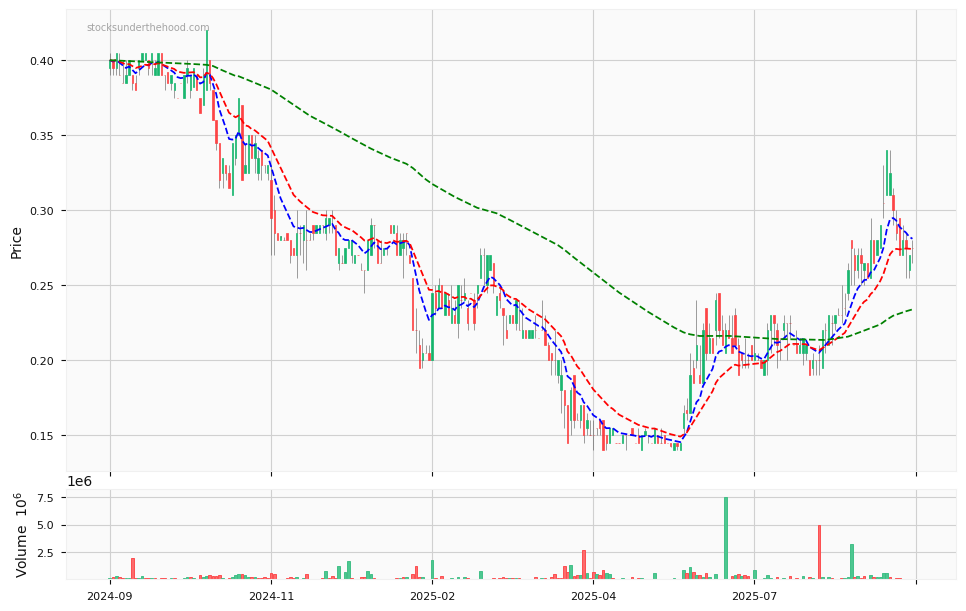Click the 2024-11 date label
This screenshot has width=966, height=611.
click(x=272, y=596)
